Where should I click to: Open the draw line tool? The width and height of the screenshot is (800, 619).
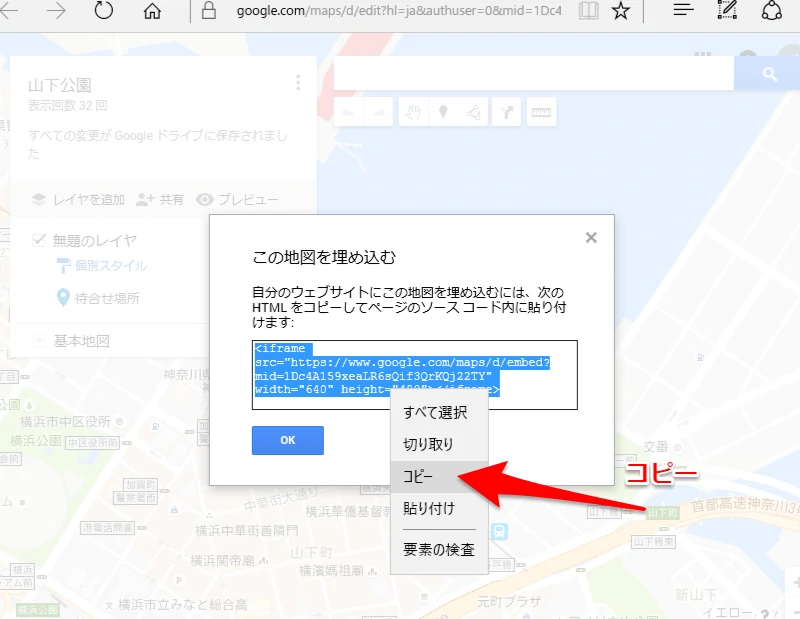tap(472, 111)
